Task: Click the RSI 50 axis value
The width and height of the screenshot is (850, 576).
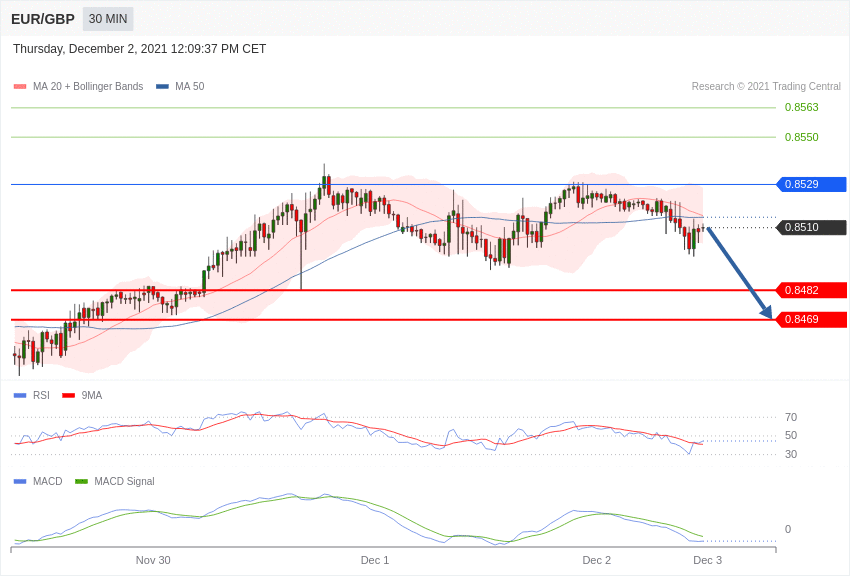Action: pyautogui.click(x=791, y=436)
